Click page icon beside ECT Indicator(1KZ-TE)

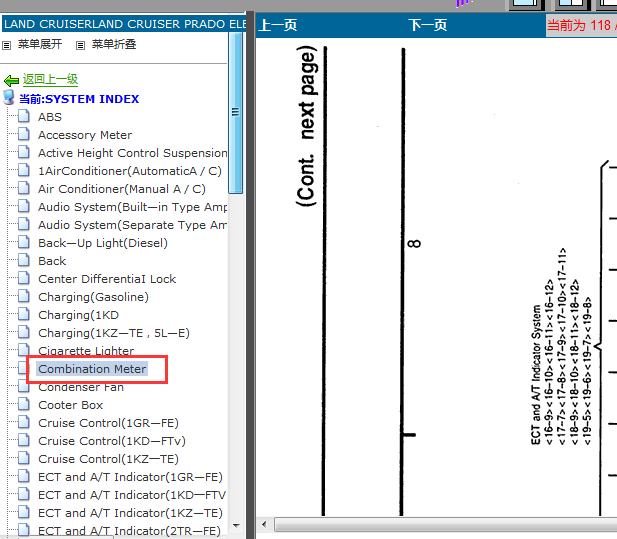[x=24, y=512]
